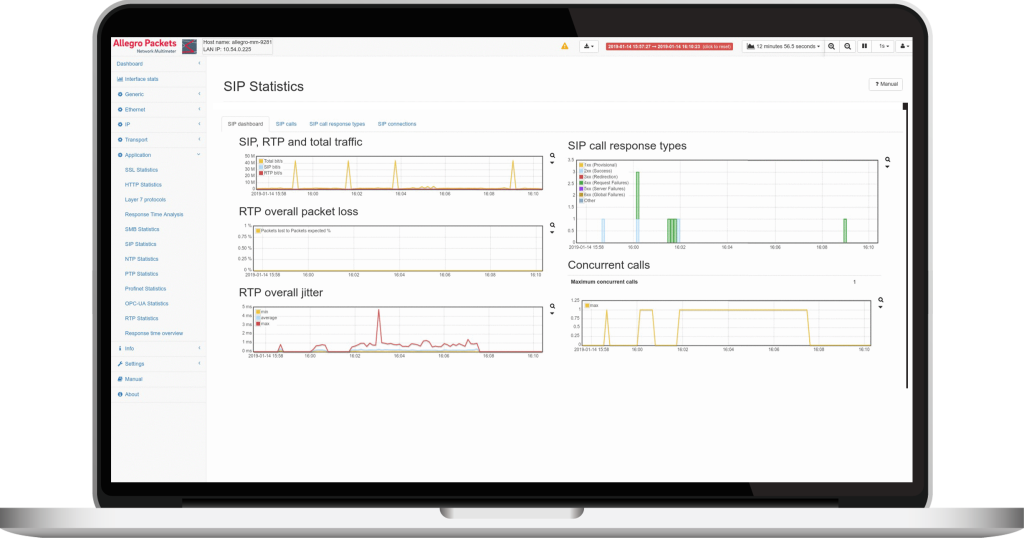The height and width of the screenshot is (547, 1024).
Task: Click the zoom in time range icon
Action: point(832,46)
